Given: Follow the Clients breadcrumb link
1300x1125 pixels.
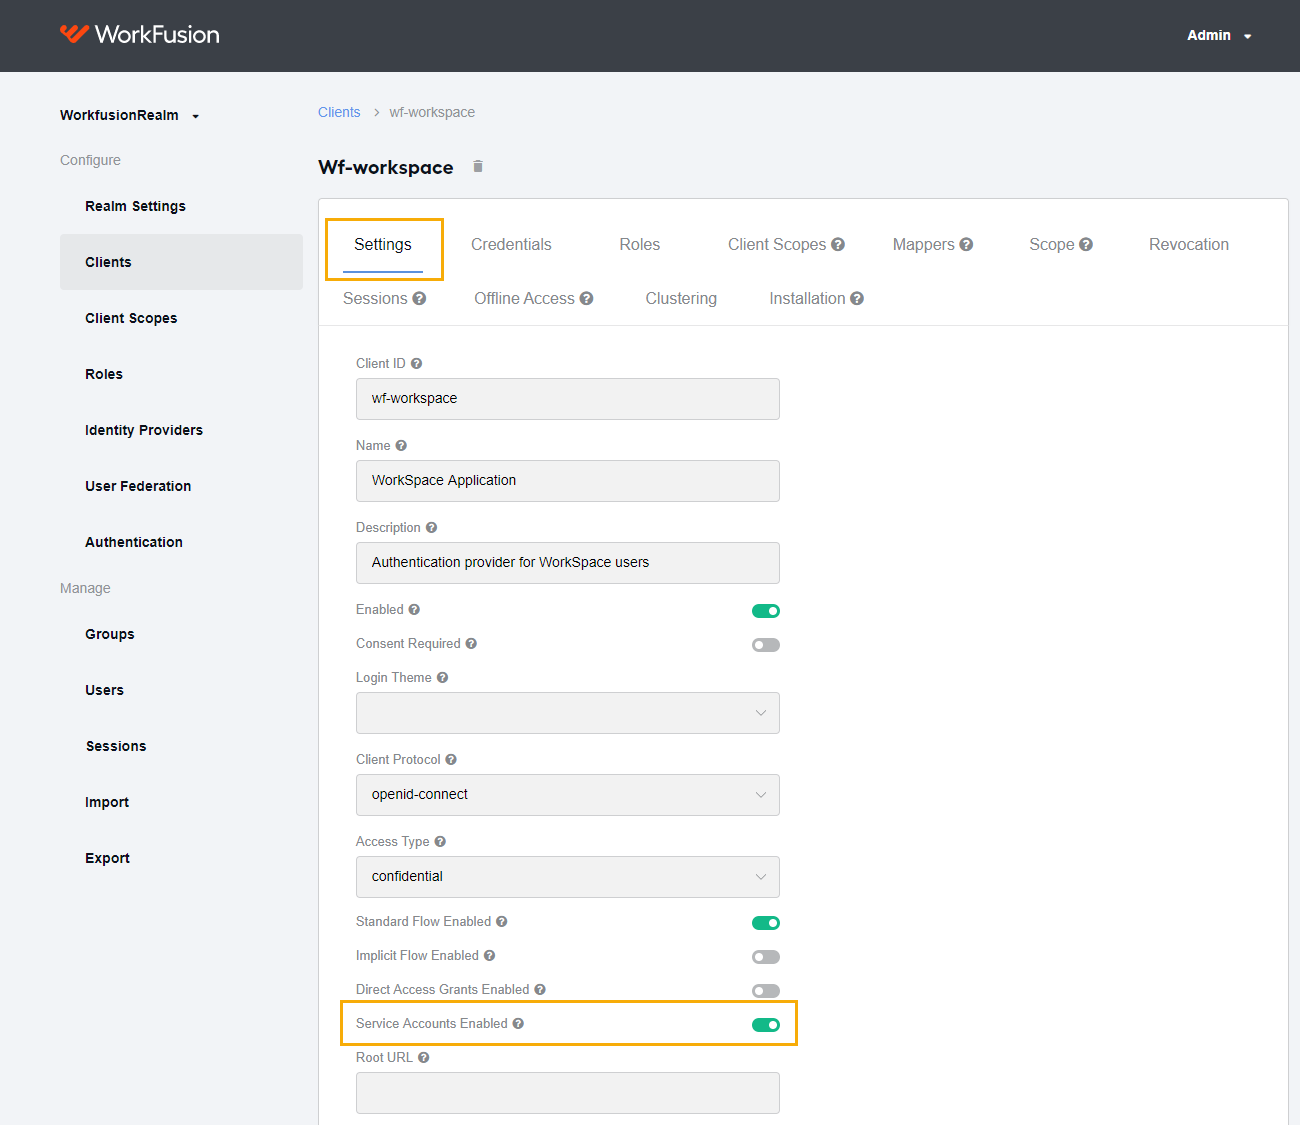Looking at the screenshot, I should [339, 112].
